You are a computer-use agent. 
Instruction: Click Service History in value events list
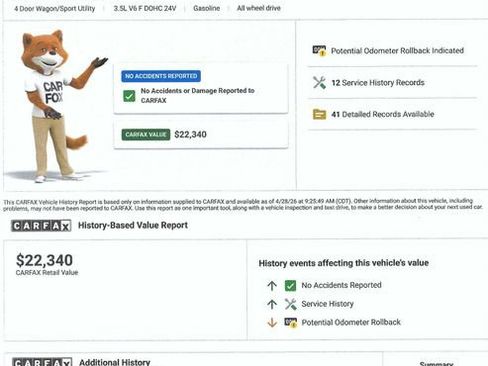point(327,304)
